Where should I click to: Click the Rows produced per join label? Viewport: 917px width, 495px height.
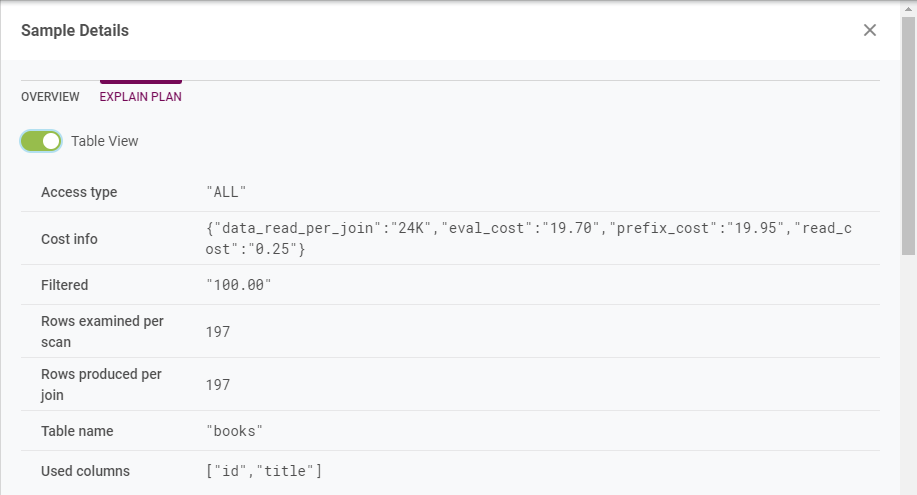pos(101,384)
